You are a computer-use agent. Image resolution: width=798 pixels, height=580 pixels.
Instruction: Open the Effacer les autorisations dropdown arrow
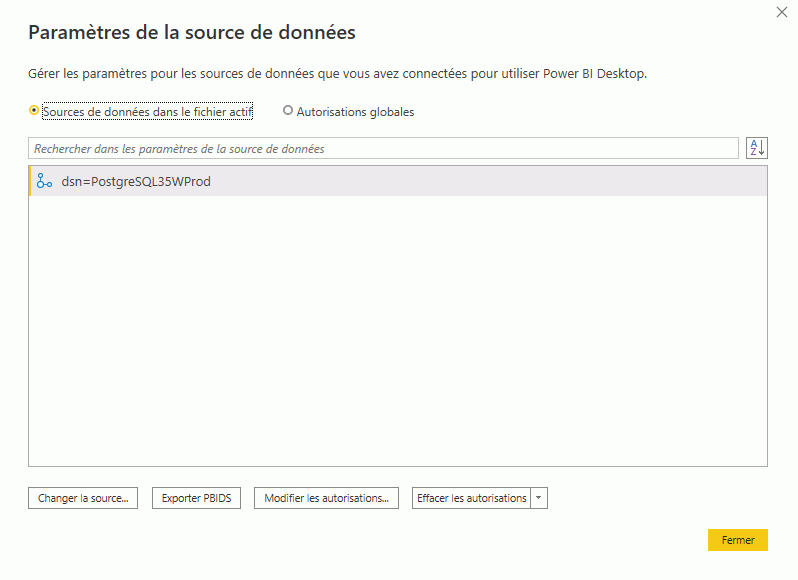click(539, 498)
